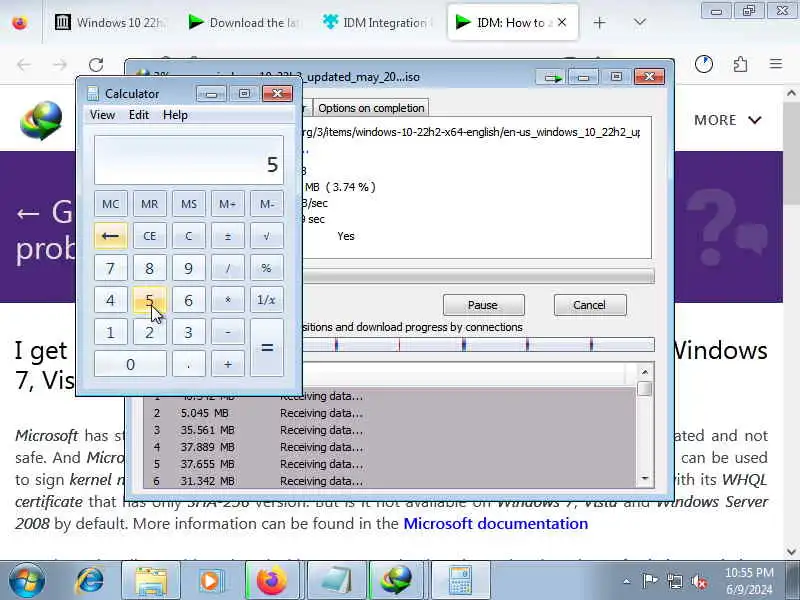Screen dimensions: 800x600
Task: Open Windows Explorer folder from the taskbar
Action: coord(151,580)
